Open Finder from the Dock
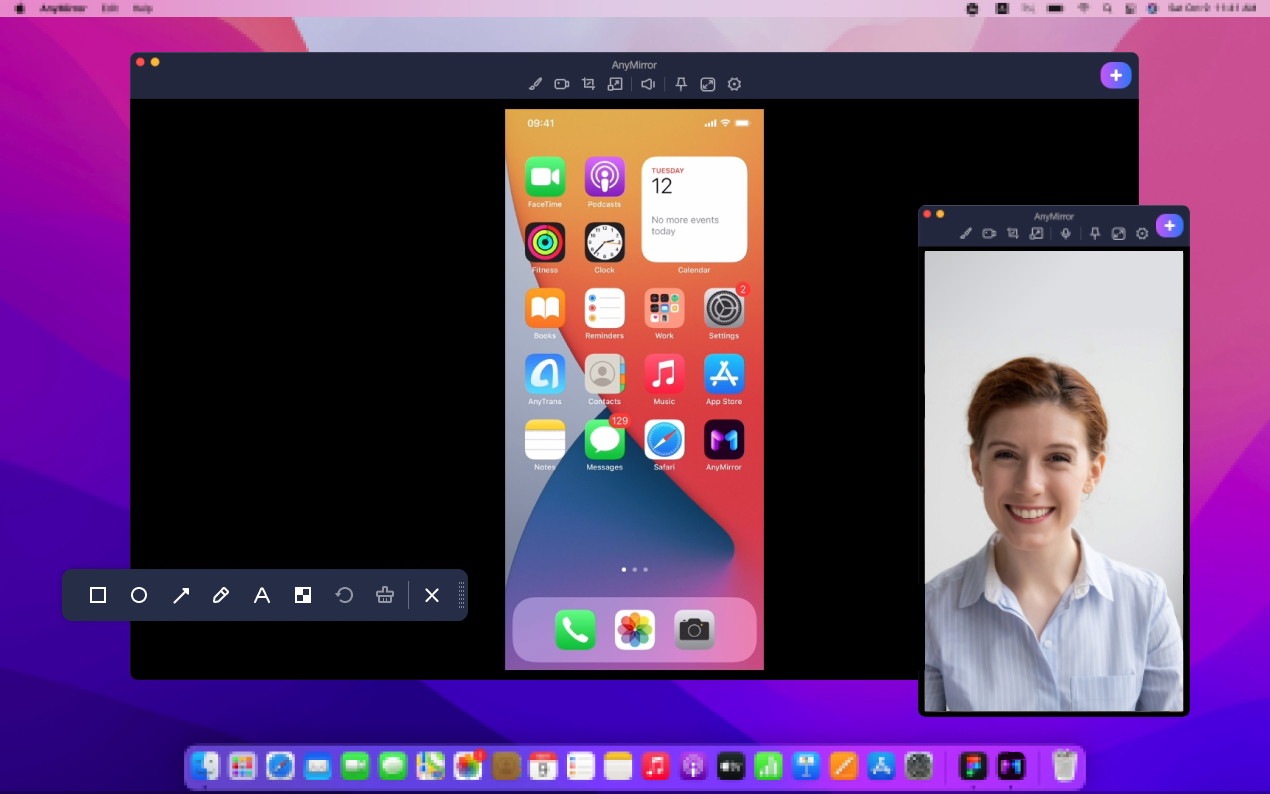Screen dimensions: 1270x794 (205, 766)
